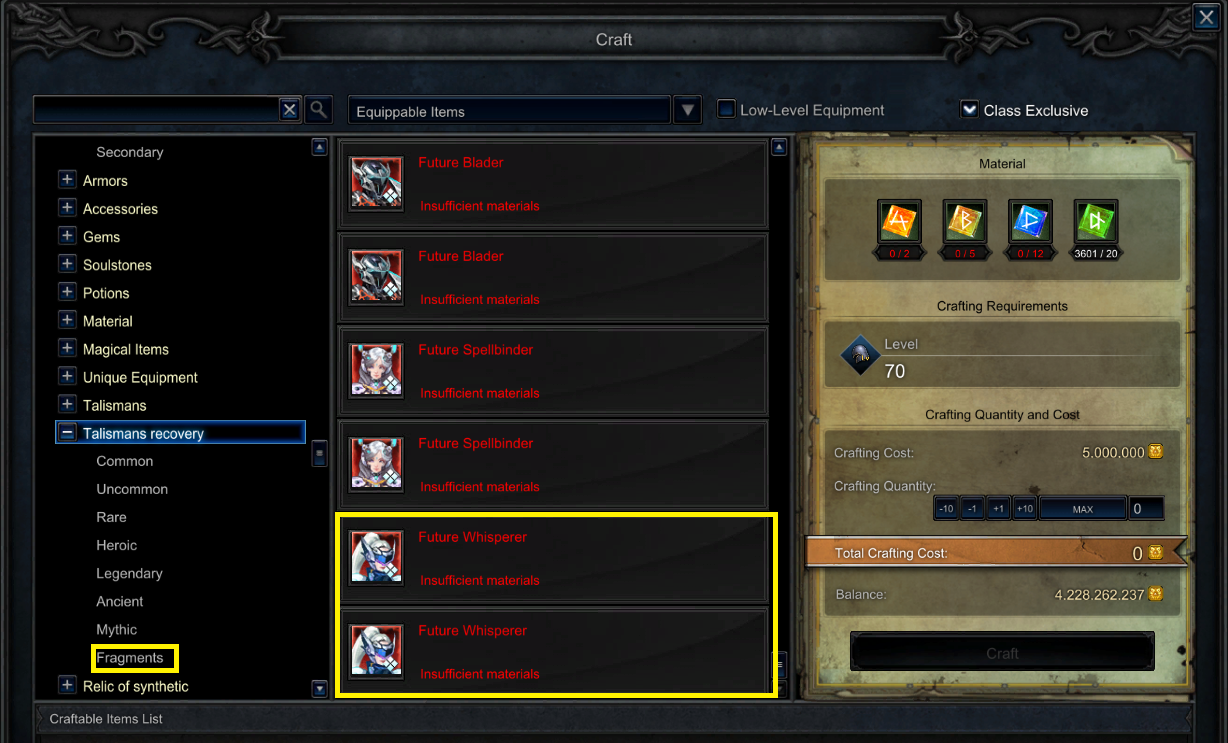Collapse the Talismans recovery category

point(67,433)
